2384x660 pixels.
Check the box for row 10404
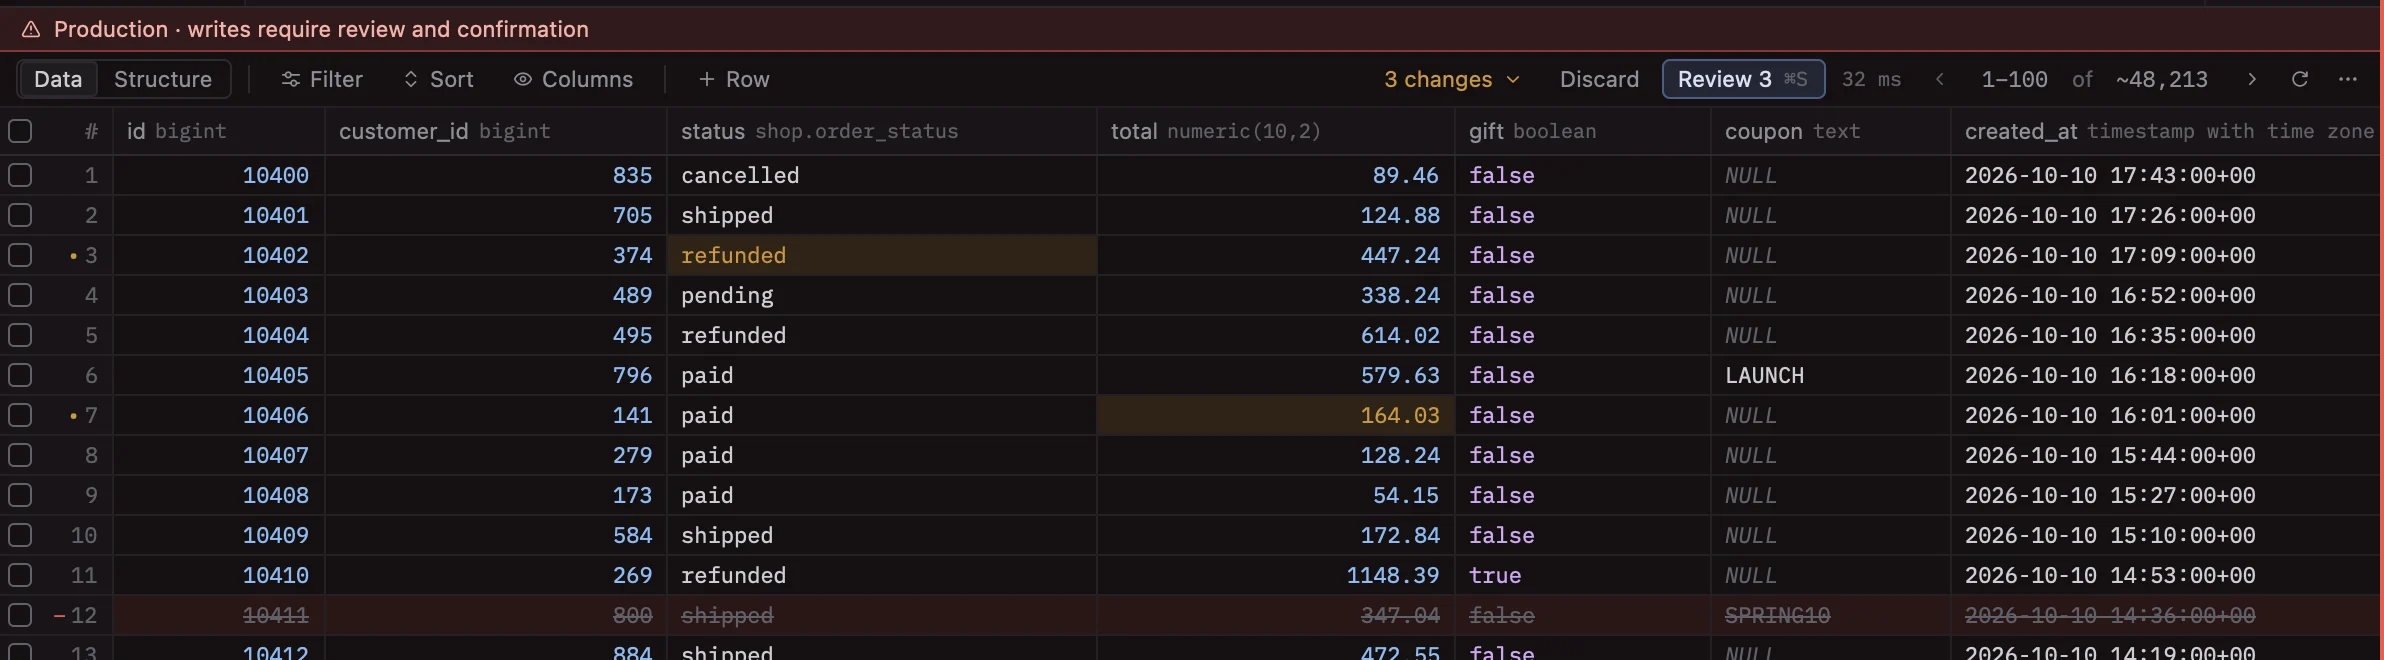point(20,335)
